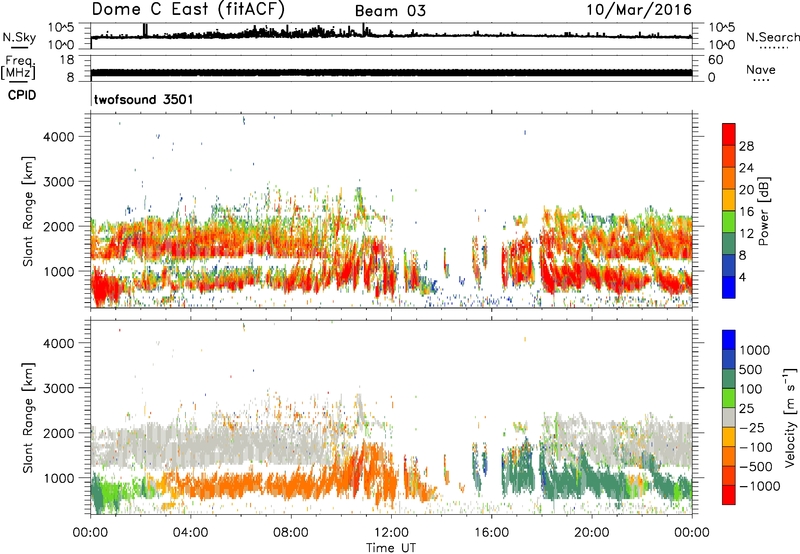
Task: Click the '1000' tick label of the velocity panel
Action: click(x=59, y=478)
